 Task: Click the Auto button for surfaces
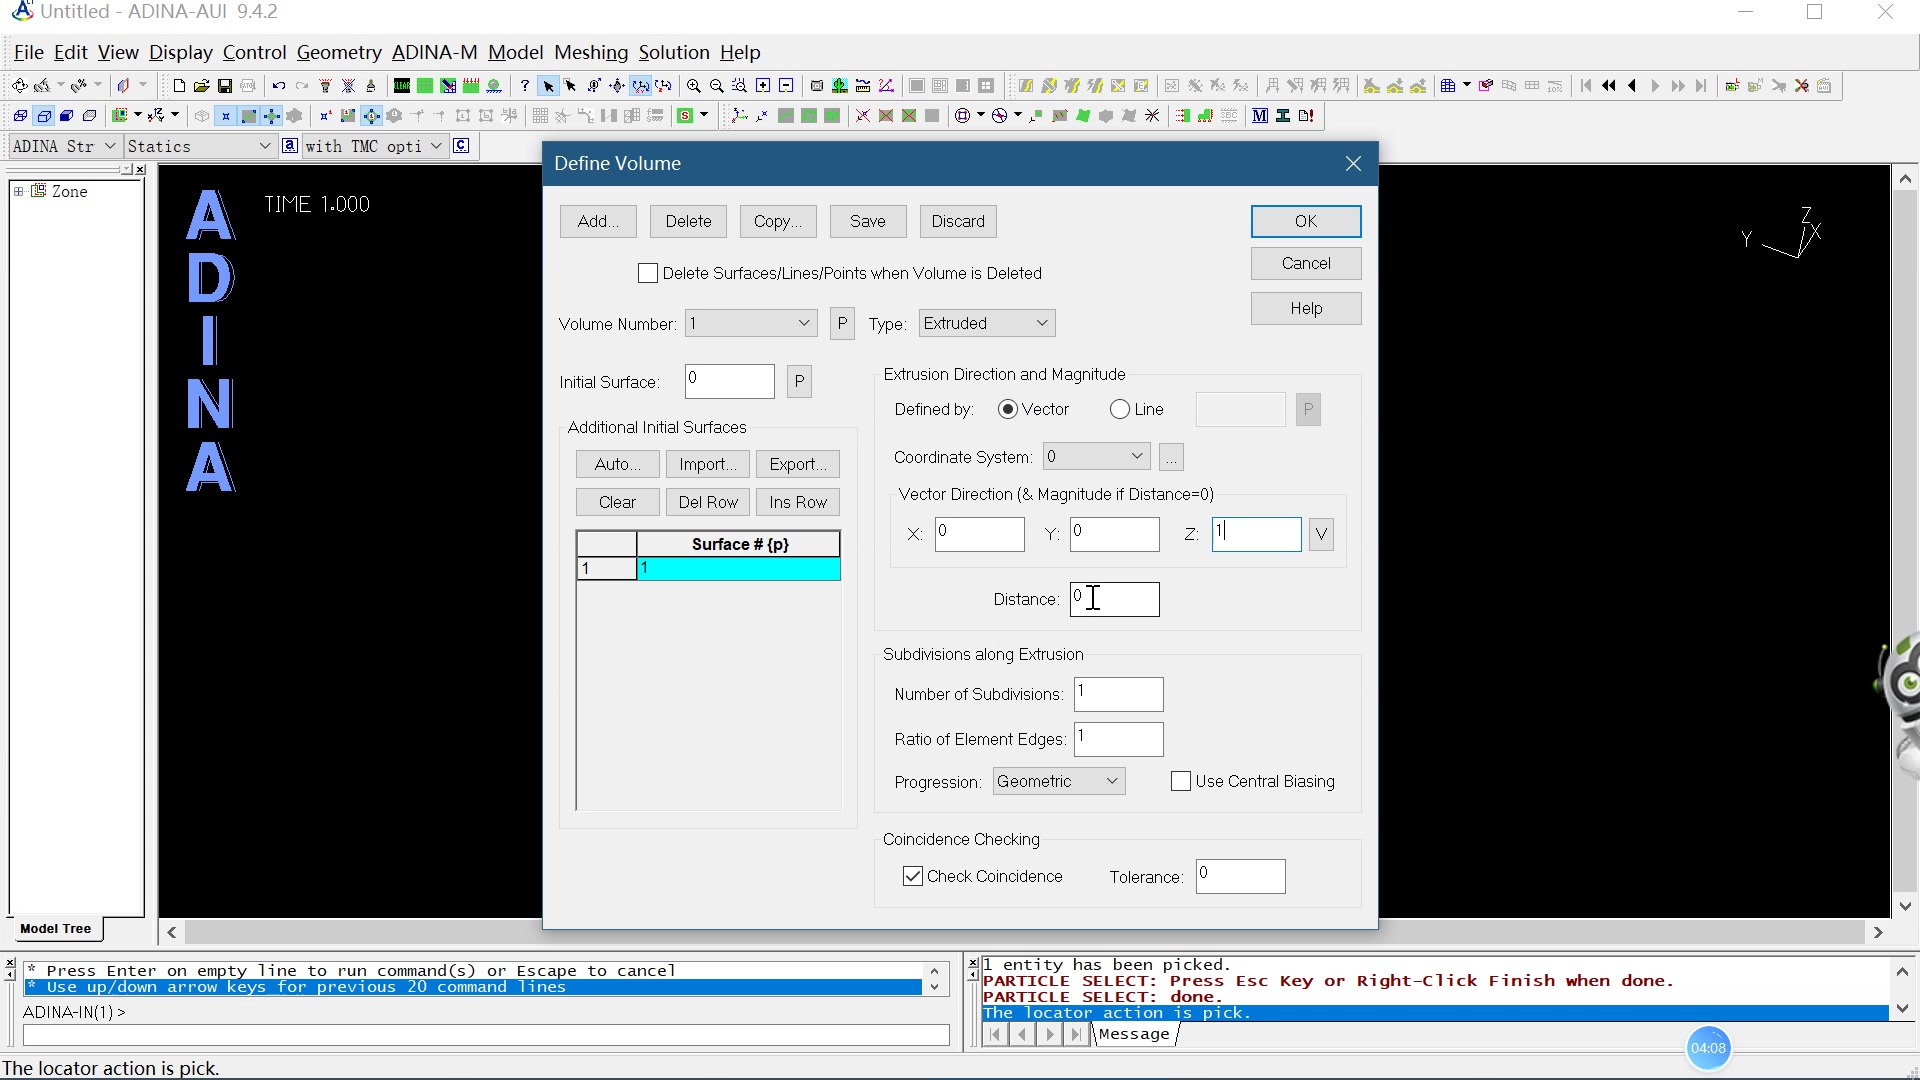pos(617,463)
